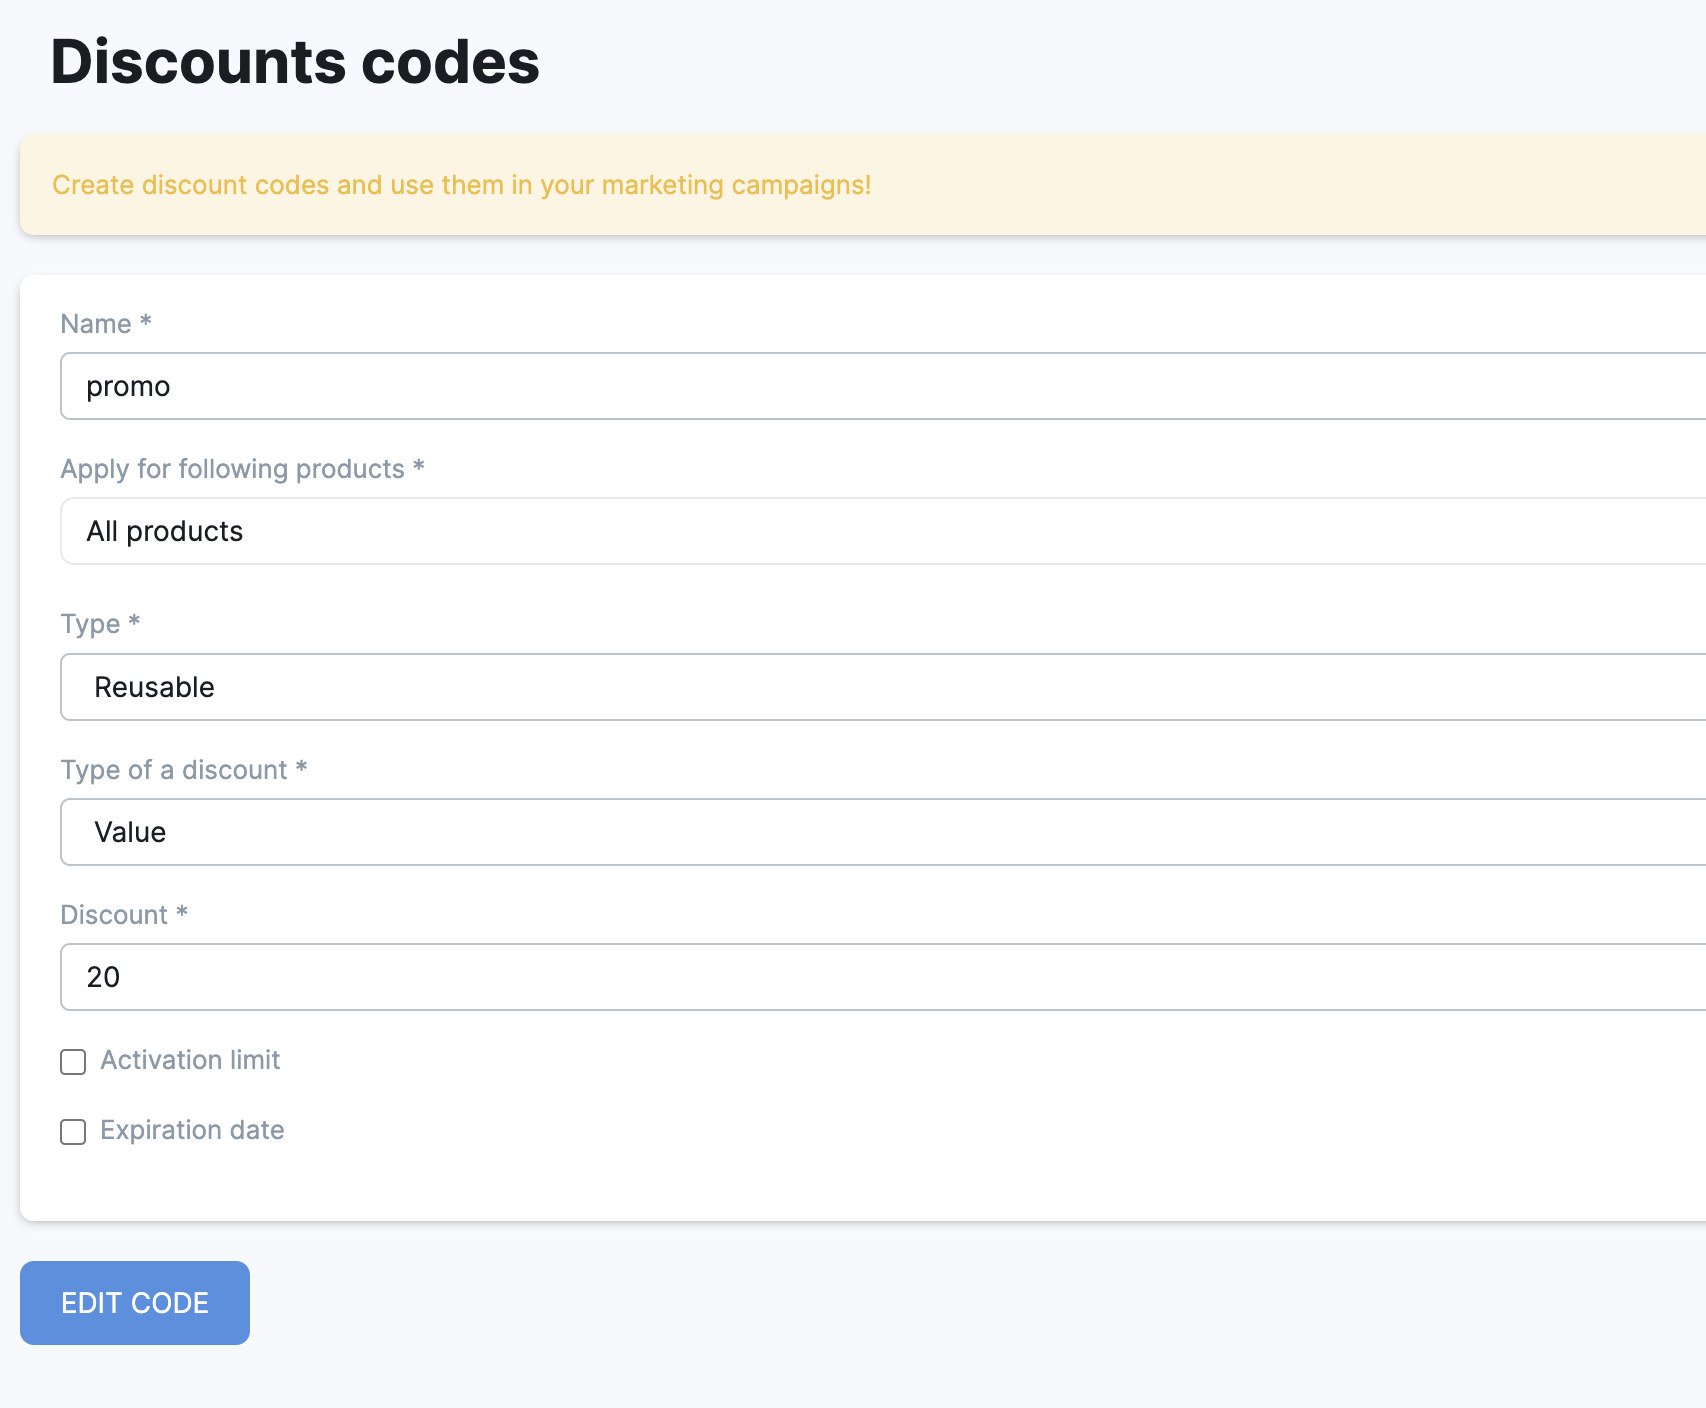Focus the Discount field containing 20
The height and width of the screenshot is (1408, 1706).
pos(880,977)
